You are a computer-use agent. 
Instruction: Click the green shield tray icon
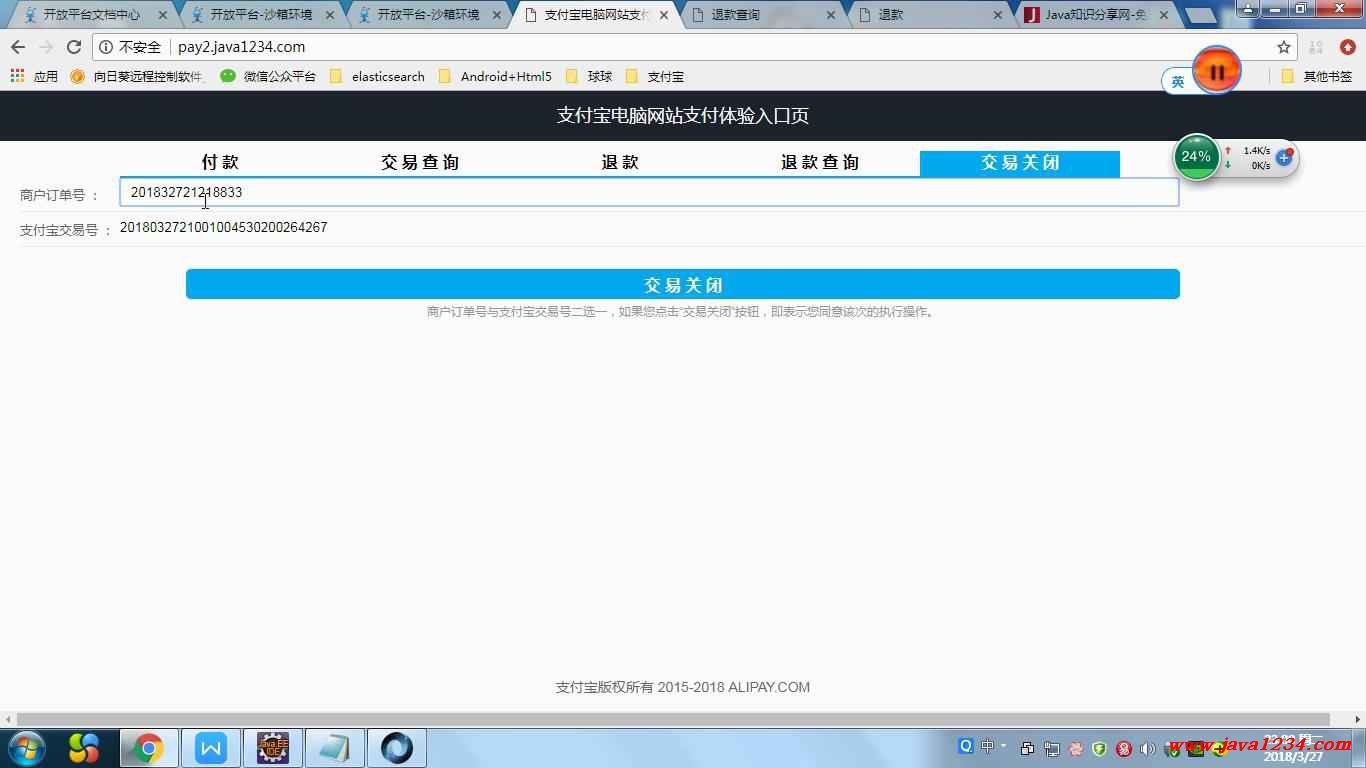1099,748
